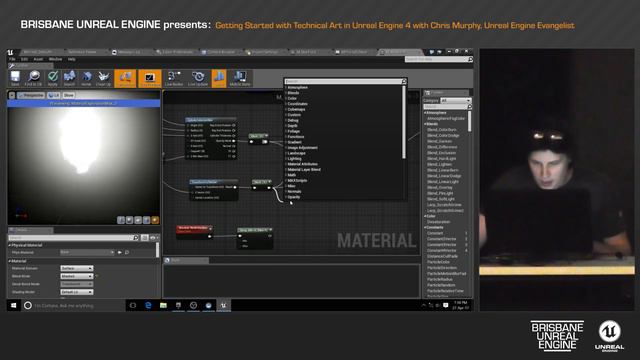Click the Windows Start button
Image resolution: width=640 pixels, height=360 pixels.
point(13,305)
